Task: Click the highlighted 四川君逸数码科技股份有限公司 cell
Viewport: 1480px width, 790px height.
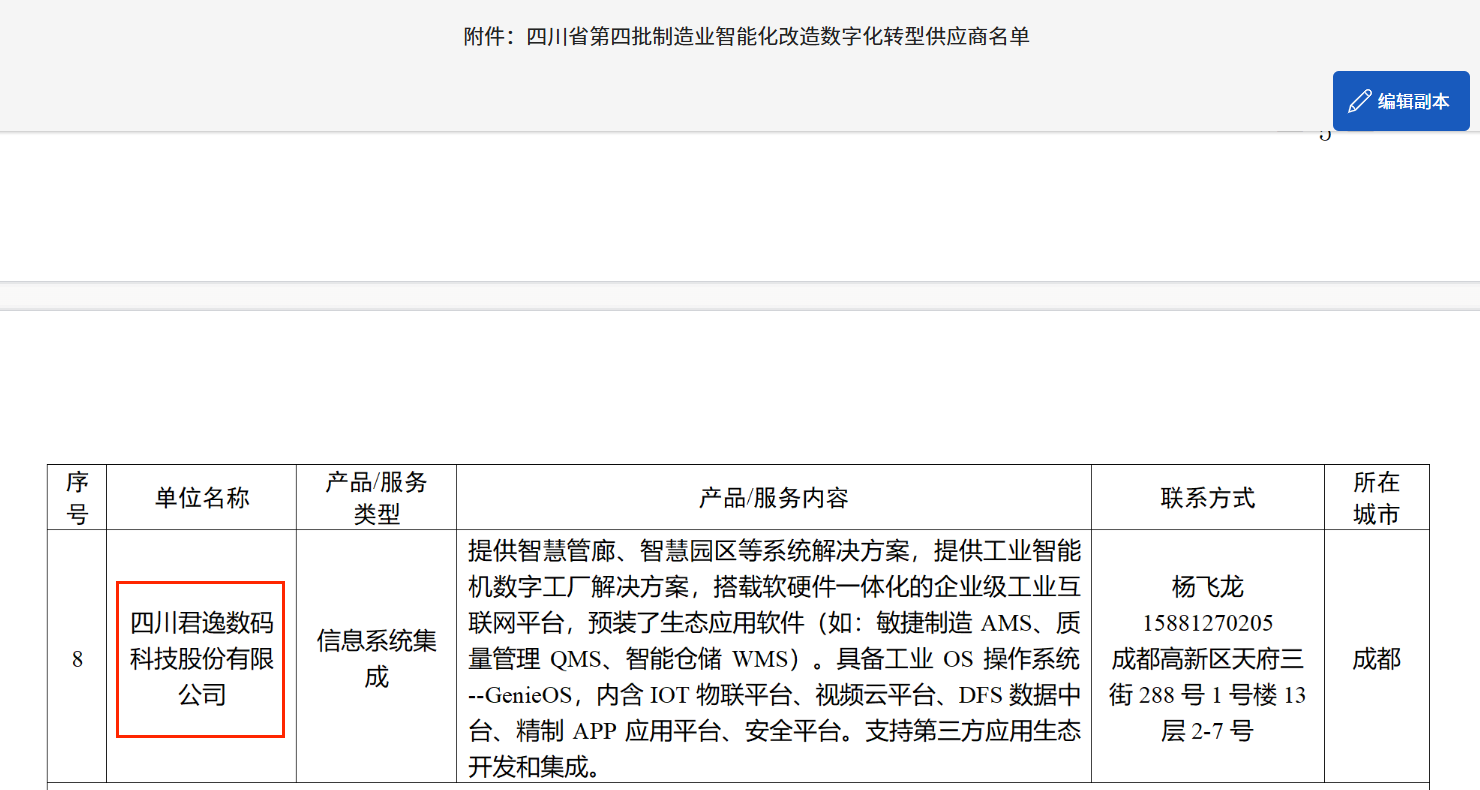Action: click(201, 659)
